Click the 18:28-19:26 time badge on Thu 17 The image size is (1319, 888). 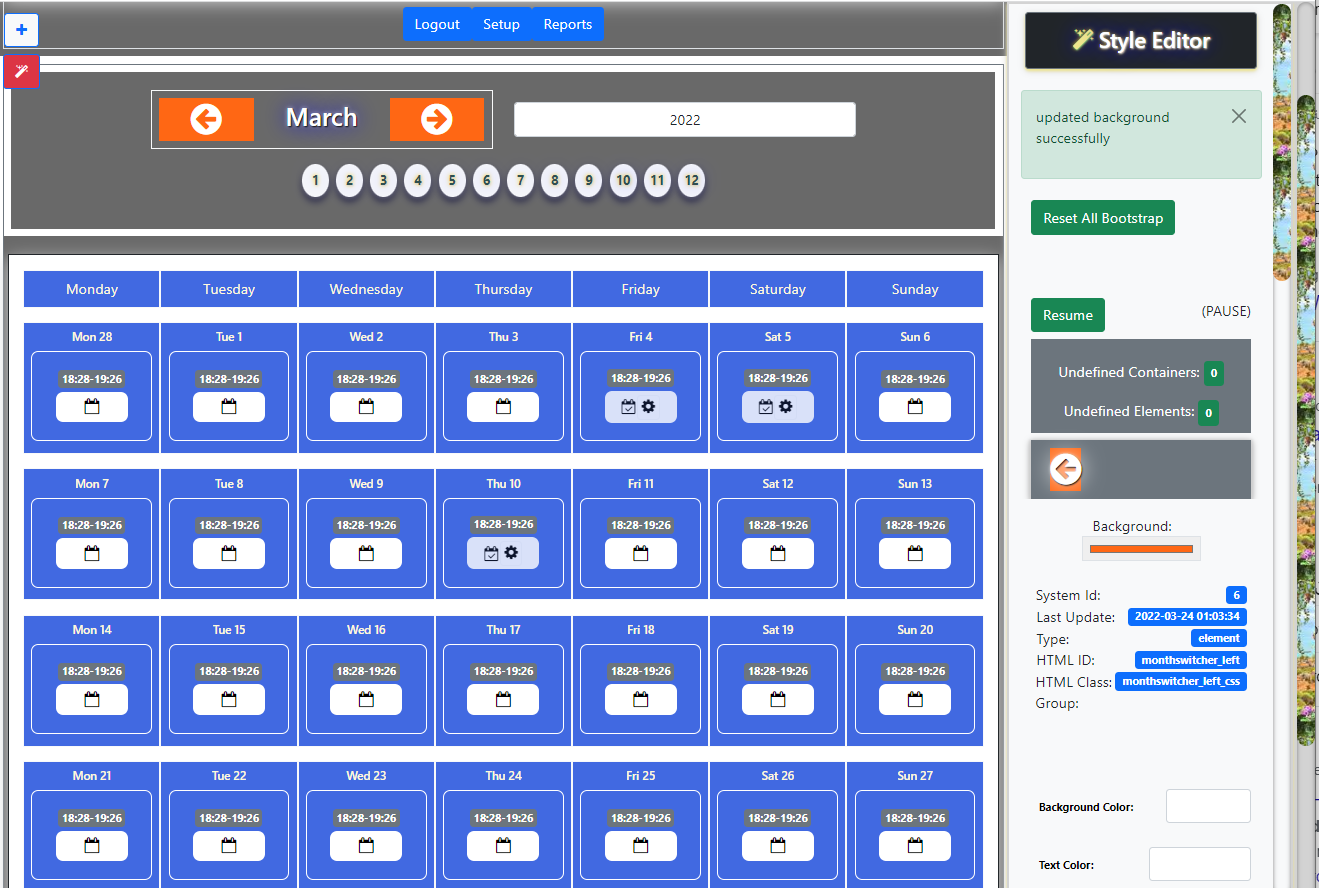(504, 671)
